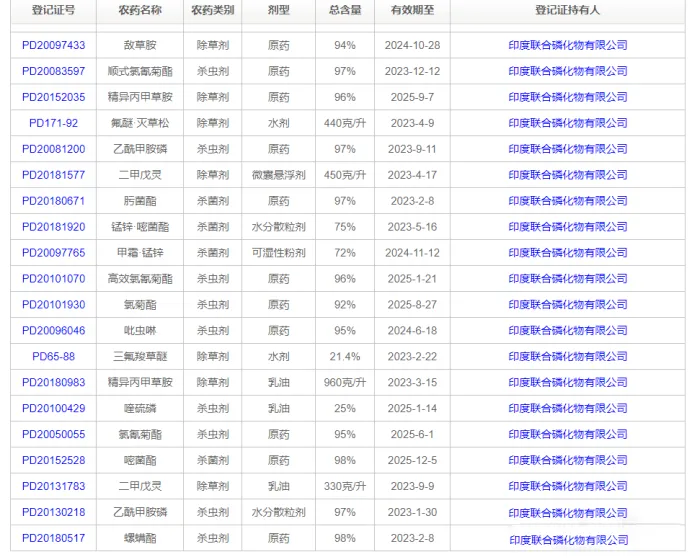693x558 pixels.
Task: Click expiry date 2024-10-28
Action: click(x=412, y=45)
